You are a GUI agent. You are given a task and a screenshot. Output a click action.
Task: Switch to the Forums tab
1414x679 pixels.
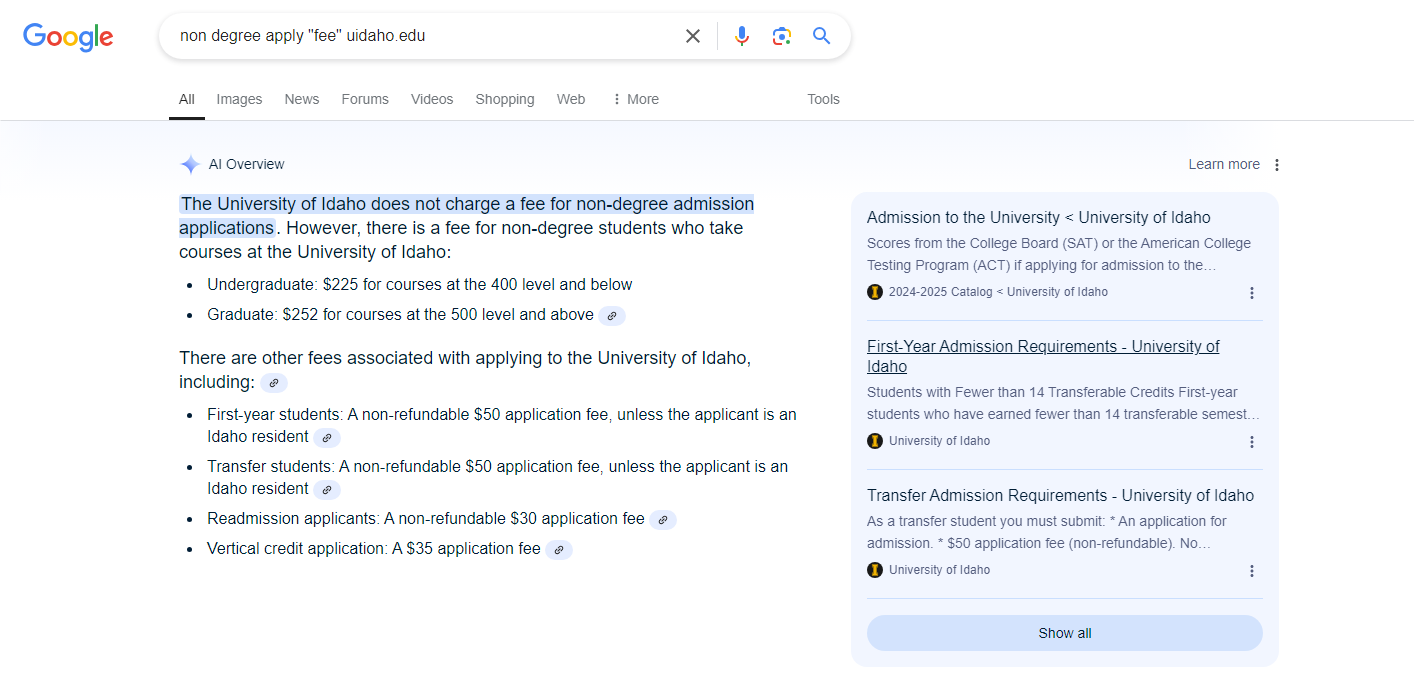pyautogui.click(x=365, y=99)
